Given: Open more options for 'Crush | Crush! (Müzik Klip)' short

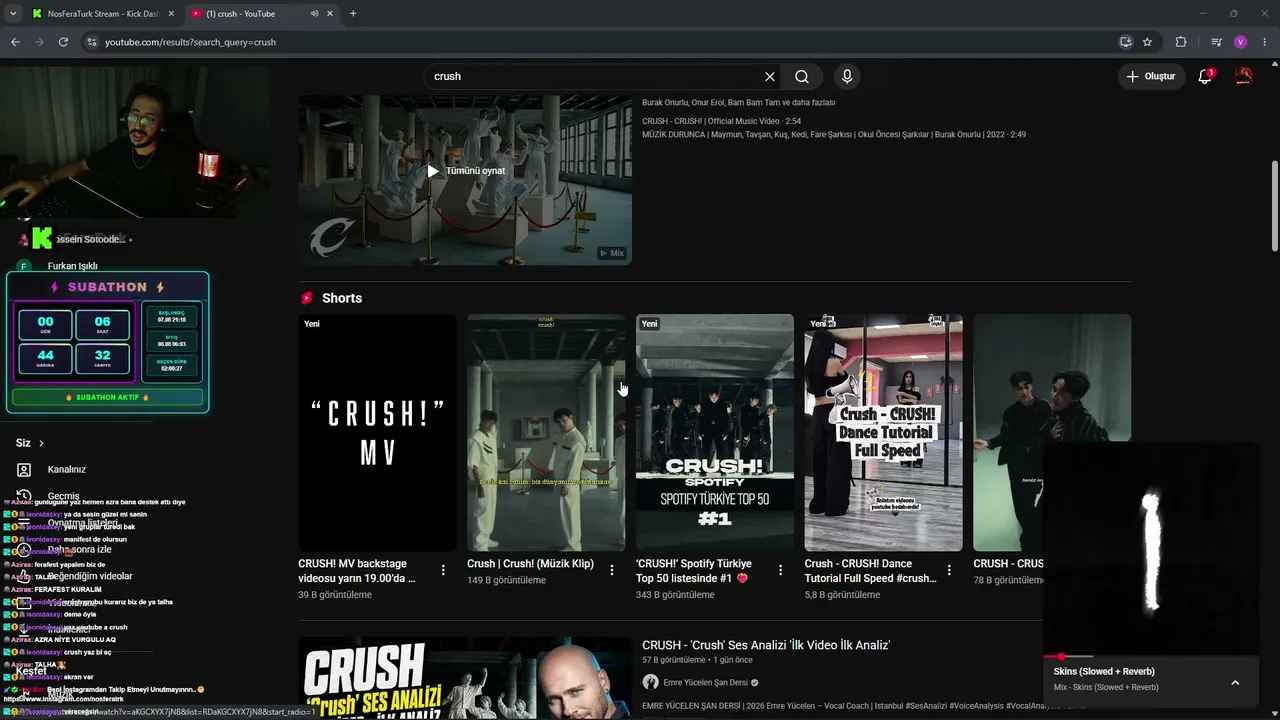Looking at the screenshot, I should [x=612, y=570].
